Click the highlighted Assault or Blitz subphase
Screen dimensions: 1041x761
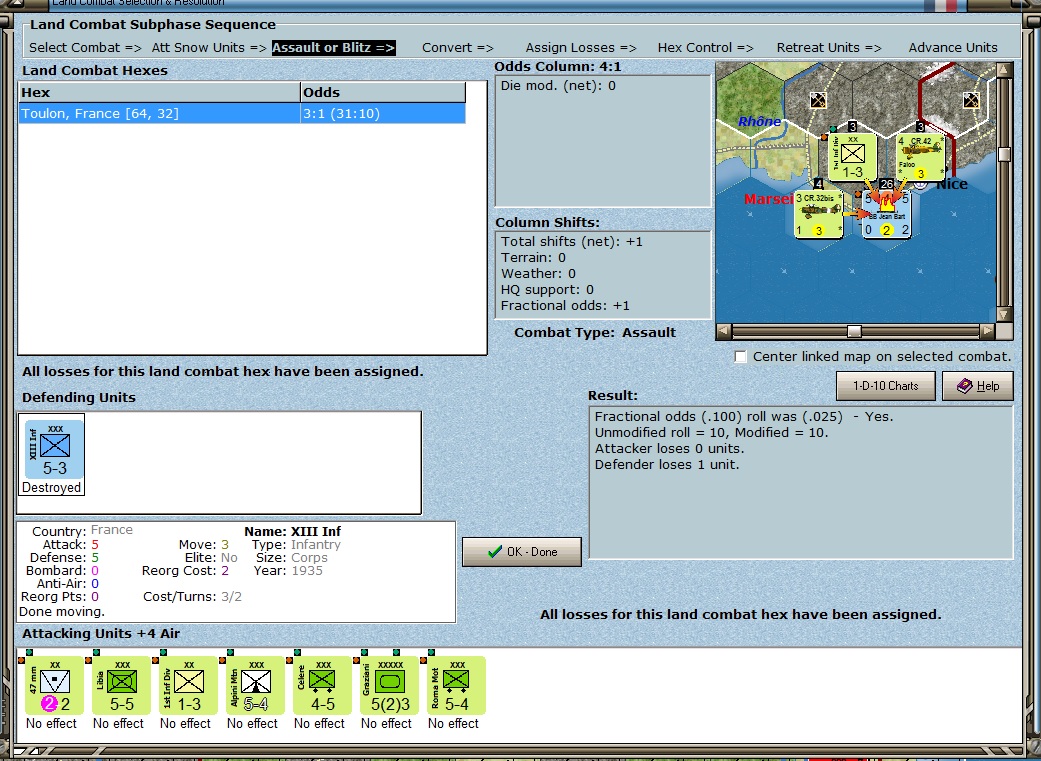point(334,48)
